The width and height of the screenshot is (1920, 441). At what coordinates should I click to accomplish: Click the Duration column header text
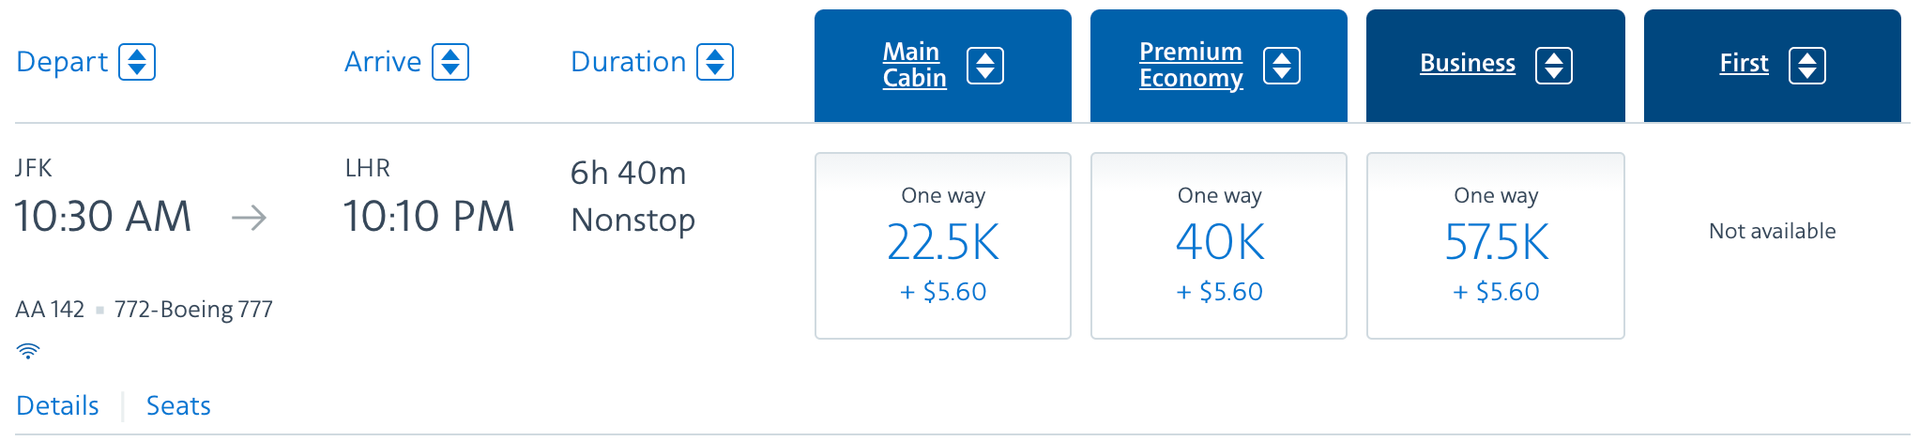pos(628,62)
